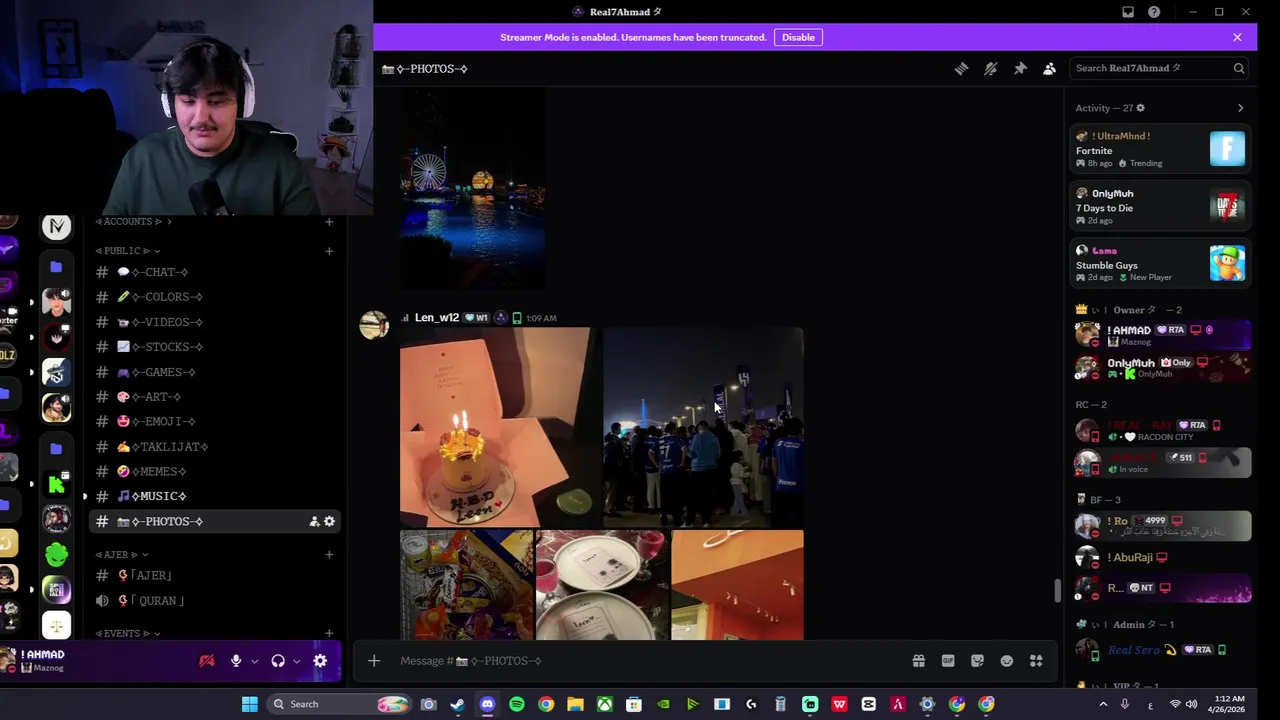
Task: Click the Windows Start button
Action: click(249, 704)
